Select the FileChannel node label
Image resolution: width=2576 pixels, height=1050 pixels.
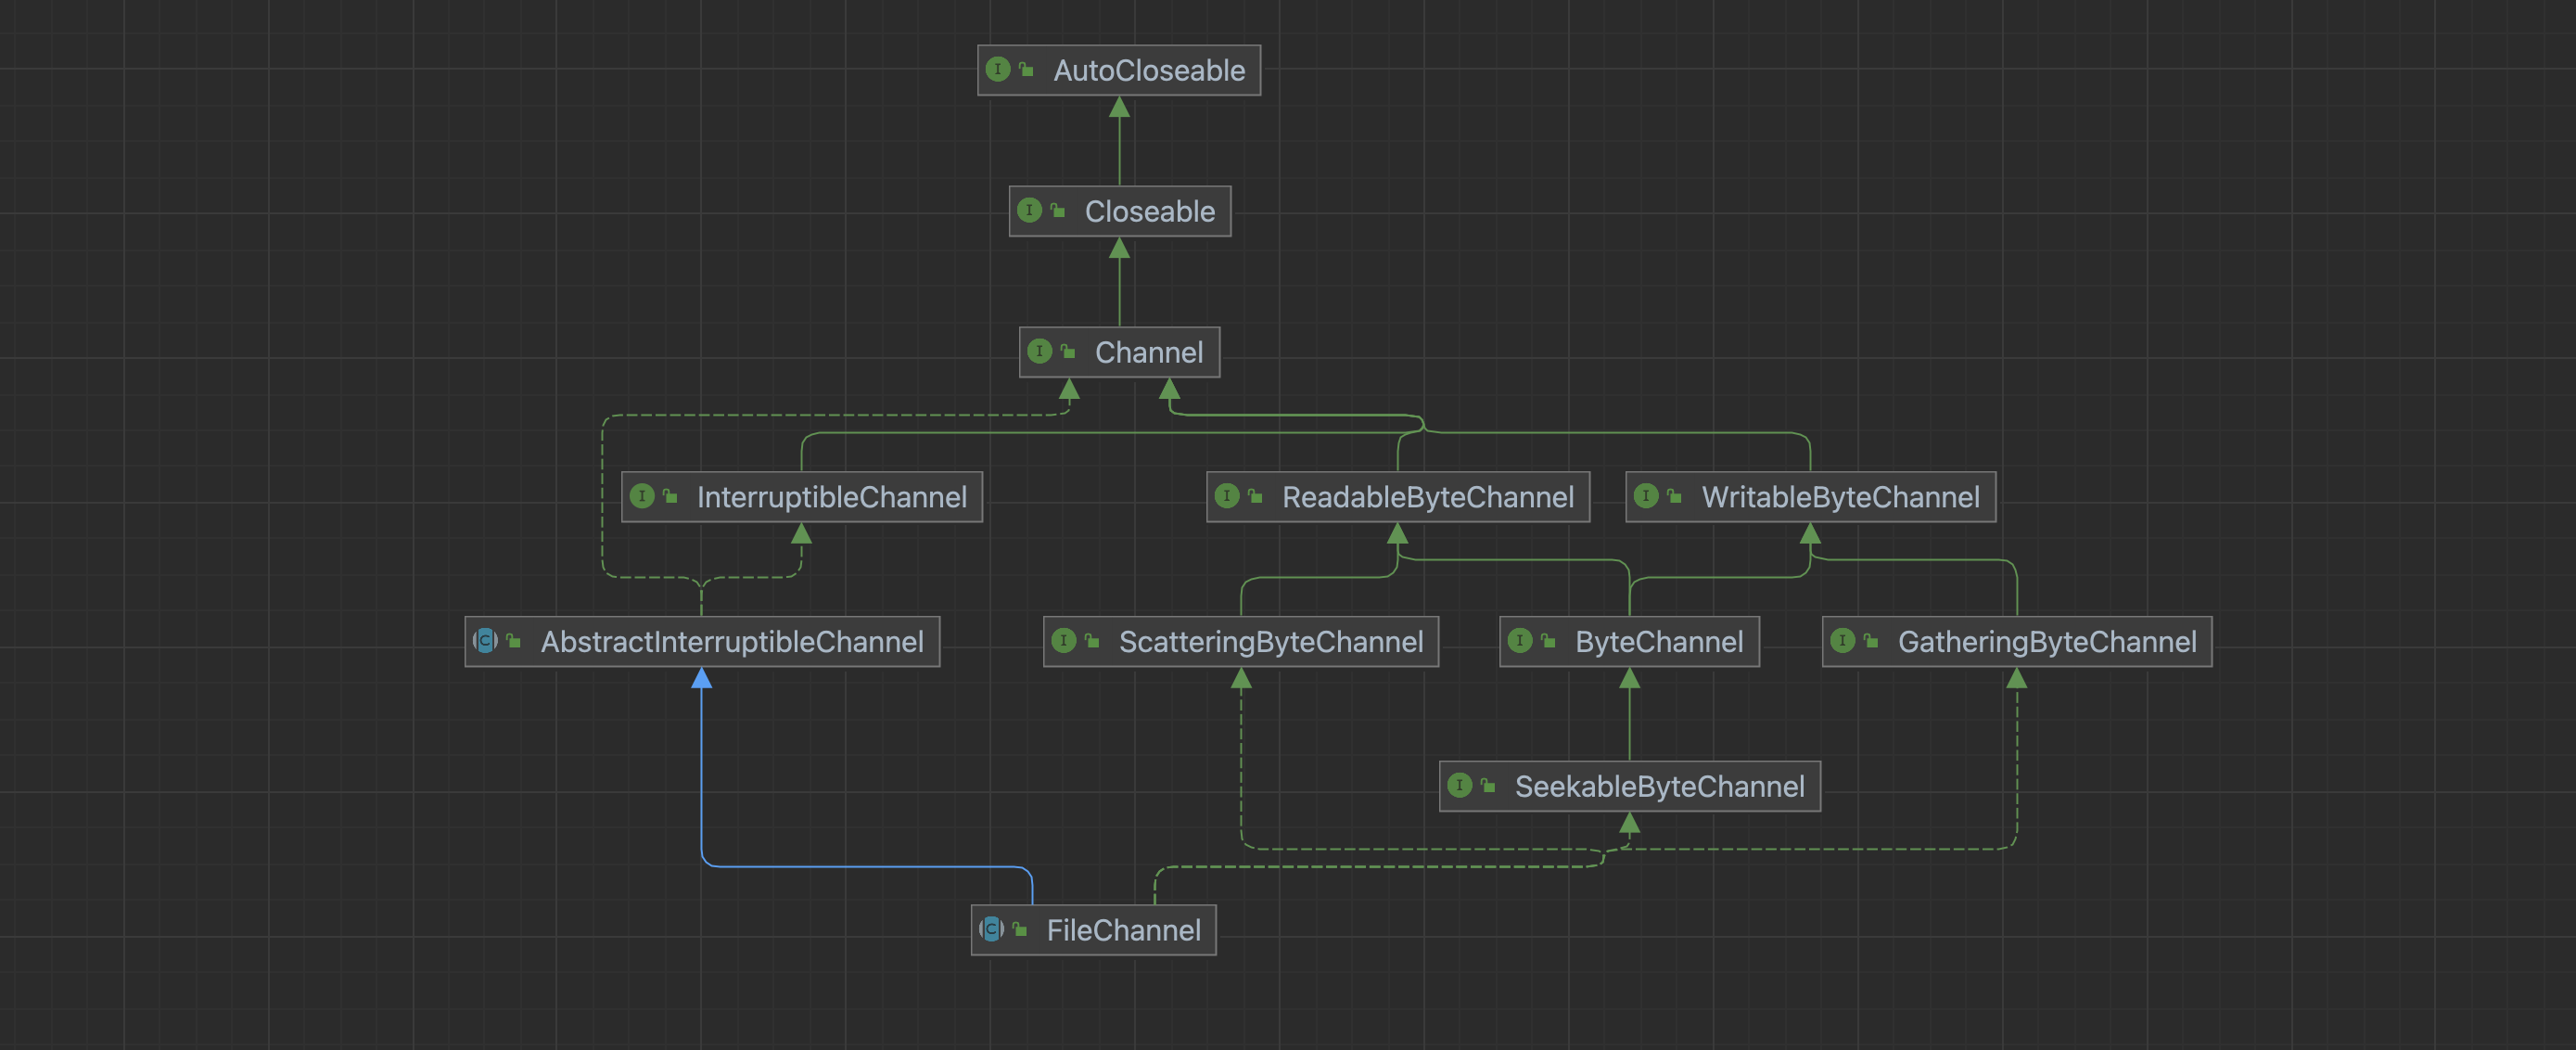tap(1124, 931)
